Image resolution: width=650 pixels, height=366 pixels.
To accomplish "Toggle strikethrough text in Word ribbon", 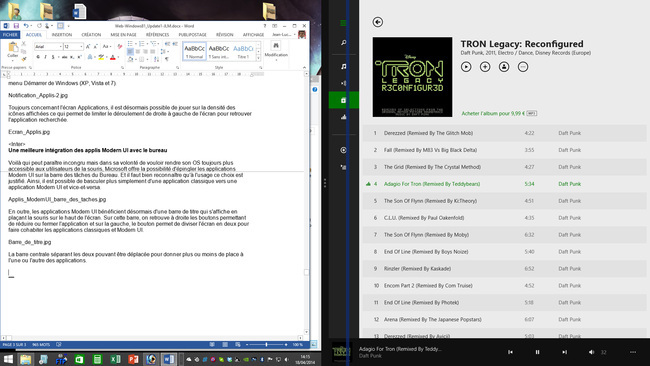I will click(x=64, y=57).
